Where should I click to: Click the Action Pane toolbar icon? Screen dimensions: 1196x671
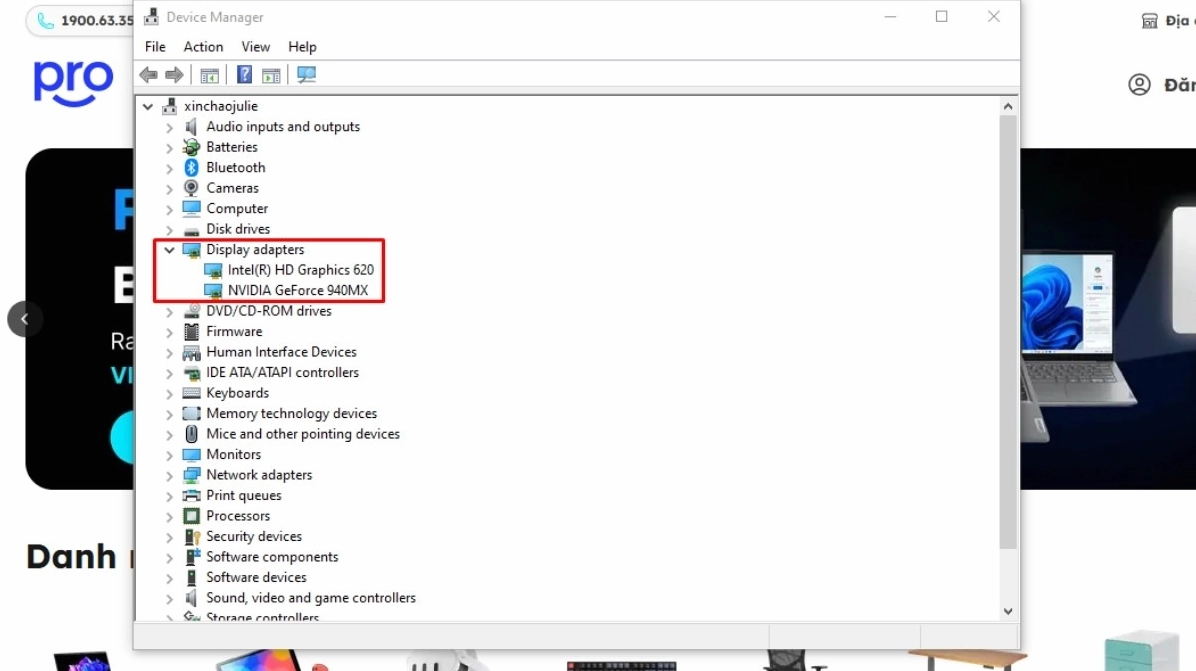(x=271, y=75)
